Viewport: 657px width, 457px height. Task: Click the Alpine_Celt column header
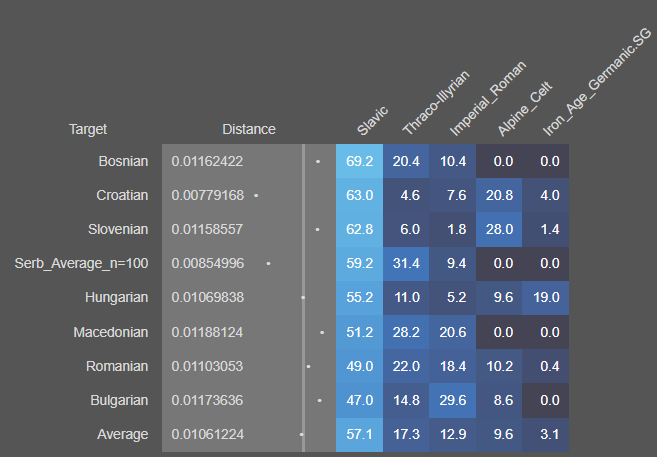click(525, 109)
